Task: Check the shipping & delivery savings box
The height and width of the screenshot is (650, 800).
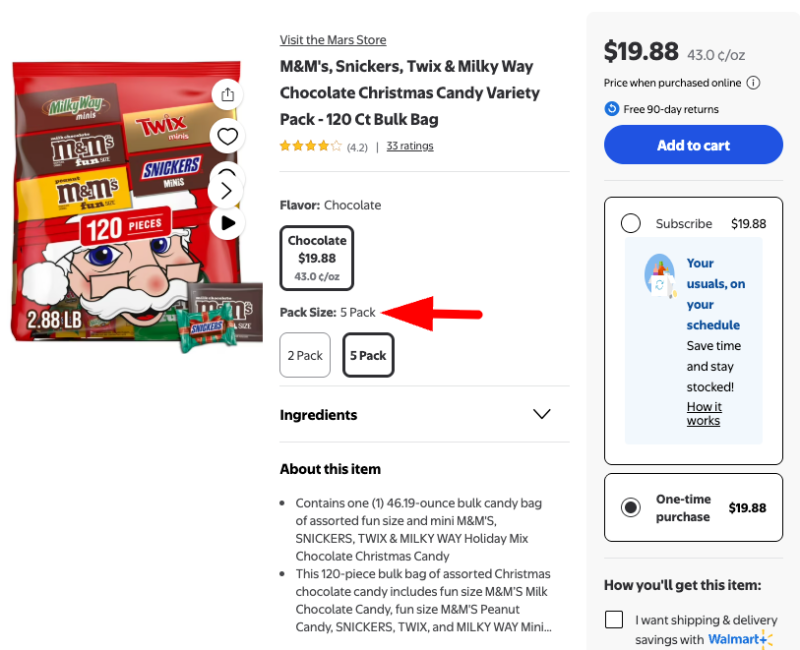Action: click(614, 620)
